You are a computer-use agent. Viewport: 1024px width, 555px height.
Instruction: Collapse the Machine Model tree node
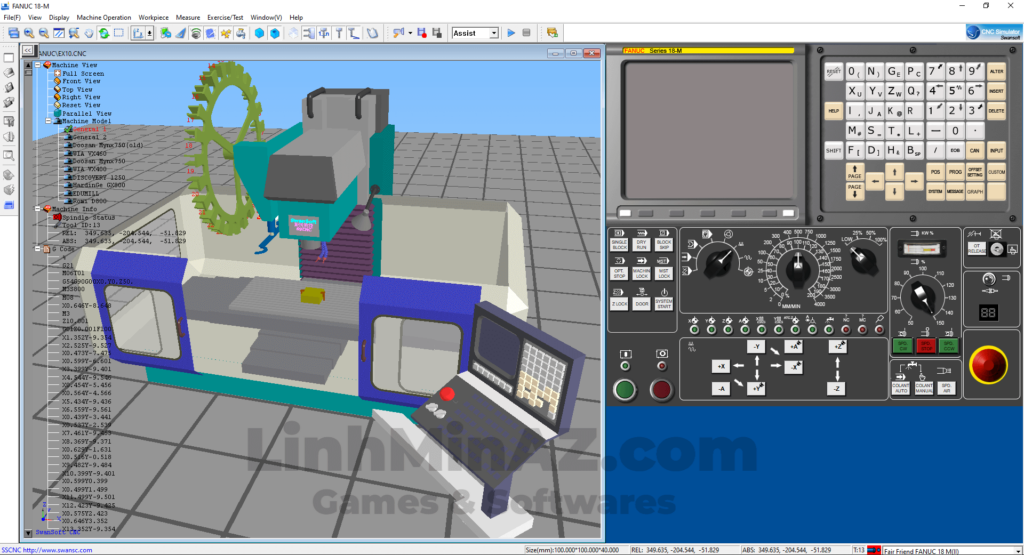48,121
